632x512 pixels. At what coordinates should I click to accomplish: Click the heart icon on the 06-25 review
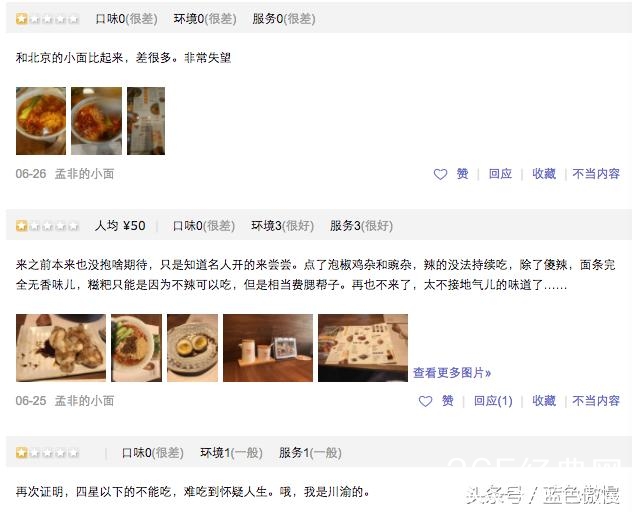425,401
